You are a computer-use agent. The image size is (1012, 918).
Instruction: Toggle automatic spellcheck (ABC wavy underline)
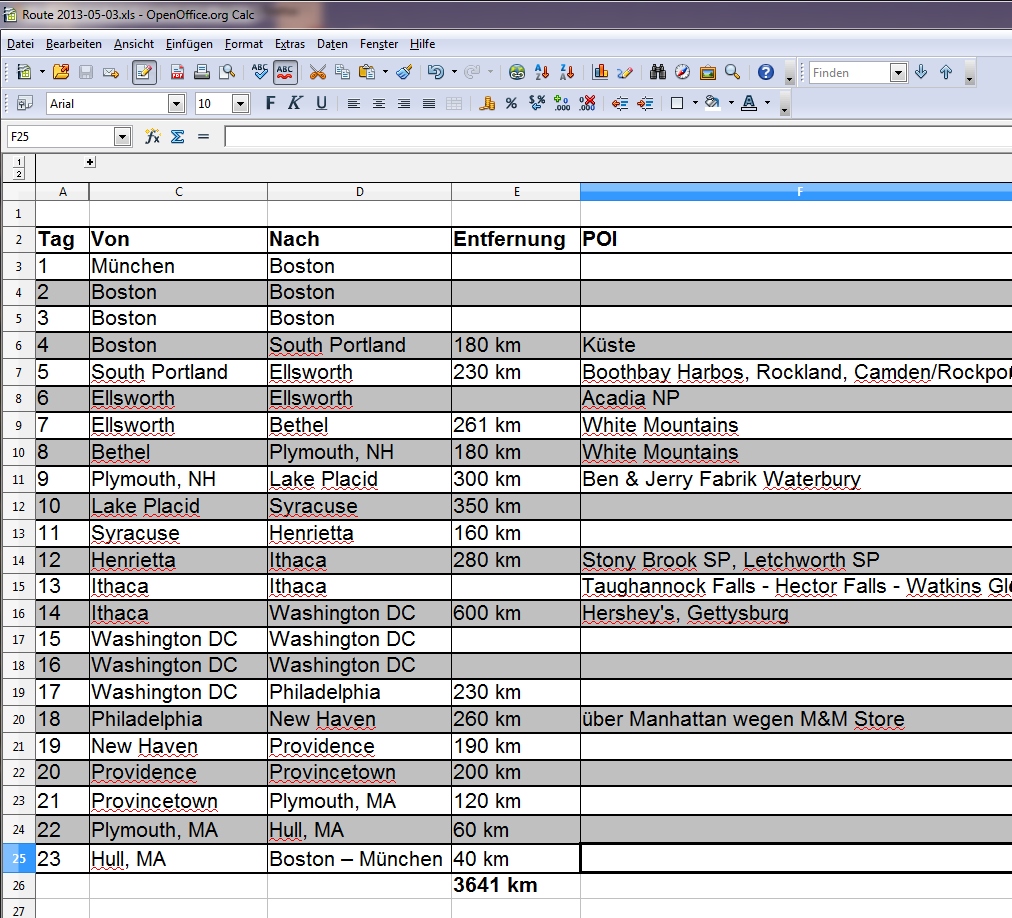(285, 72)
